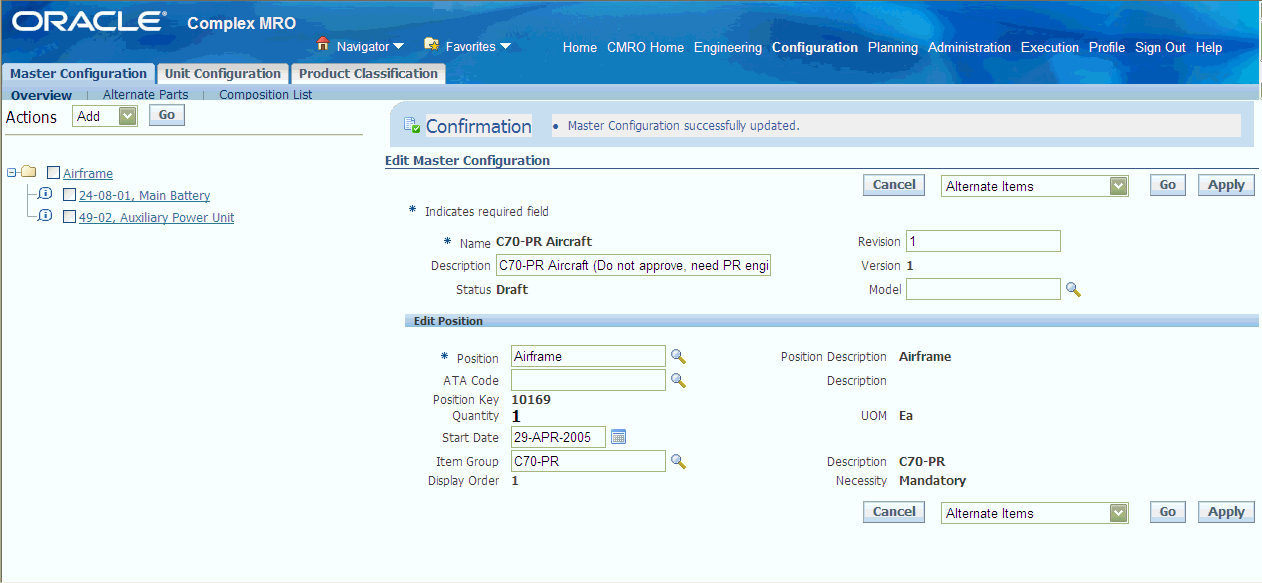
Task: Click into the Revision field
Action: pos(983,242)
